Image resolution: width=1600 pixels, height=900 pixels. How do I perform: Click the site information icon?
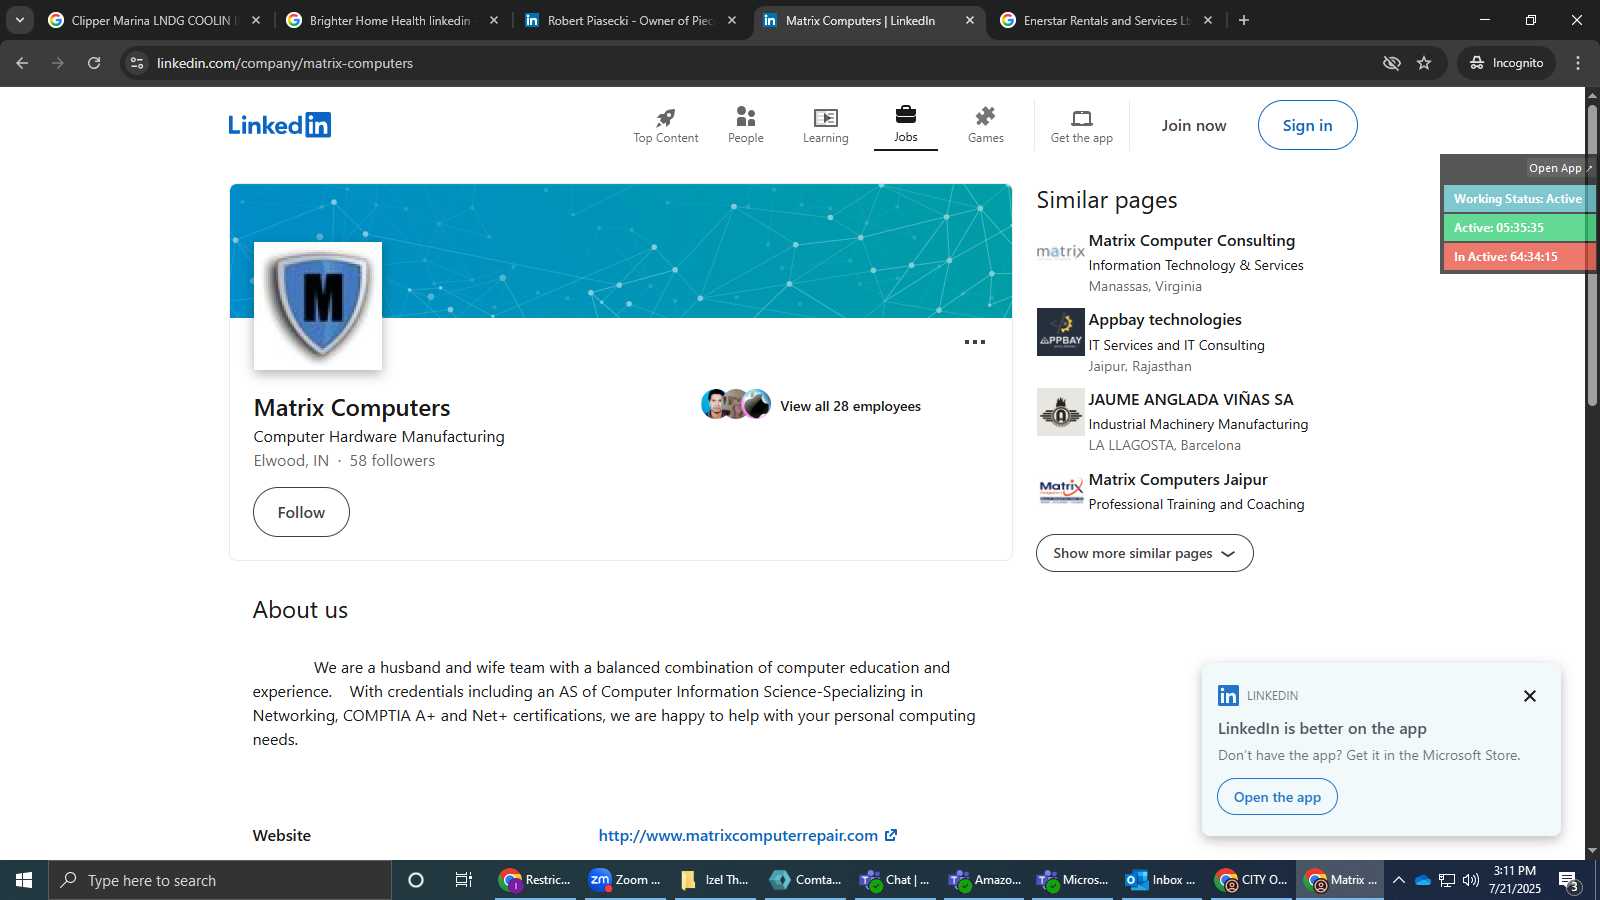pos(137,63)
